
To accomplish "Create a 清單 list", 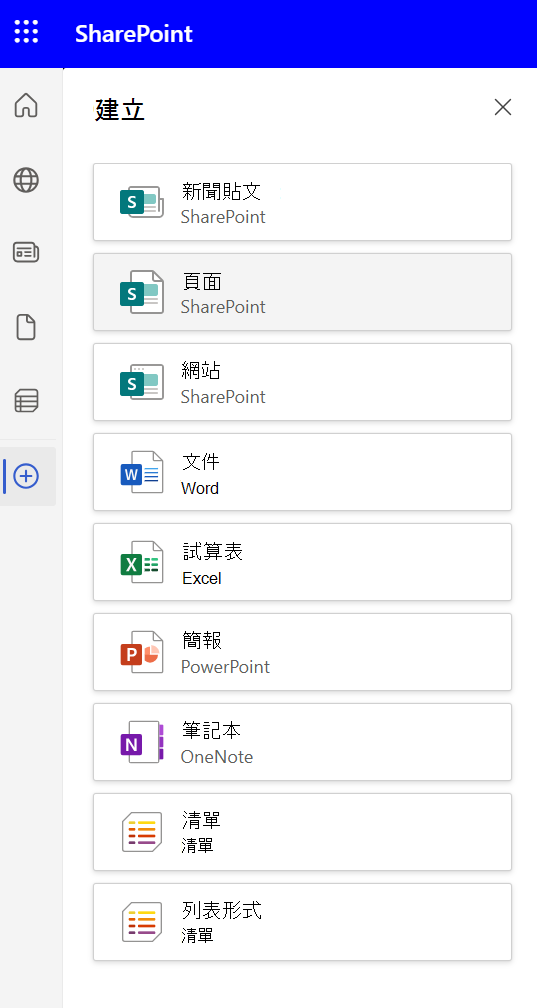I will pyautogui.click(x=302, y=832).
